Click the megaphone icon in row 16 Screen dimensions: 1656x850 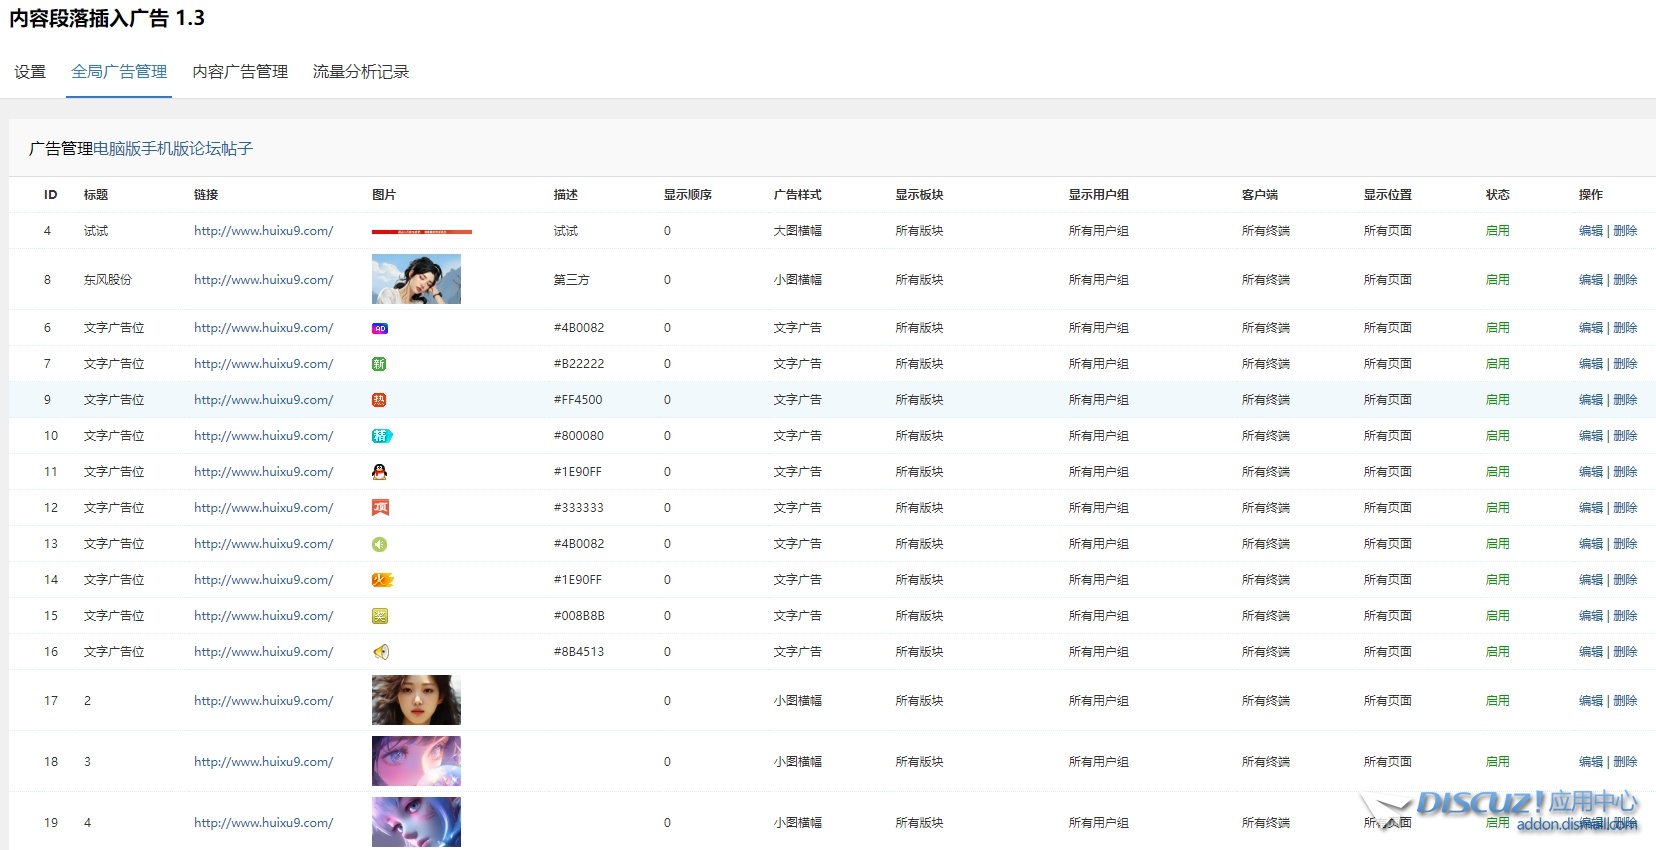[x=380, y=652]
